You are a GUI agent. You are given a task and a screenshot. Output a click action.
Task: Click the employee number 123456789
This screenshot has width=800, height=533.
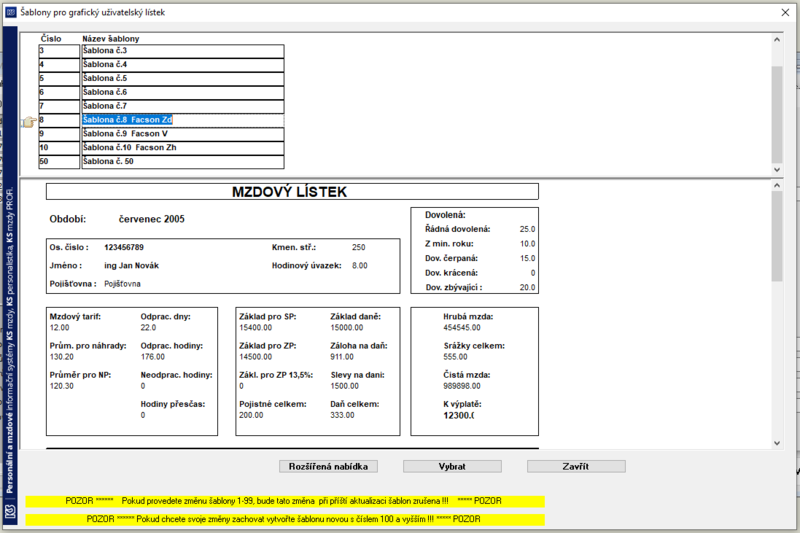124,247
